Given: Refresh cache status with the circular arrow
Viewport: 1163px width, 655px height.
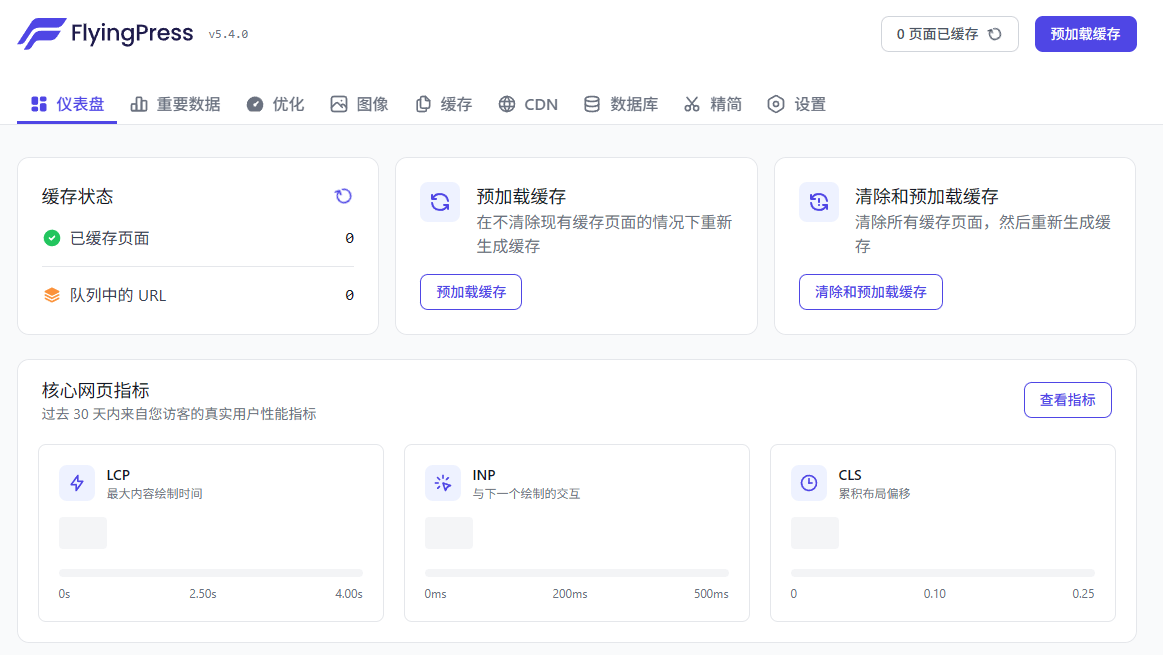Looking at the screenshot, I should (343, 196).
